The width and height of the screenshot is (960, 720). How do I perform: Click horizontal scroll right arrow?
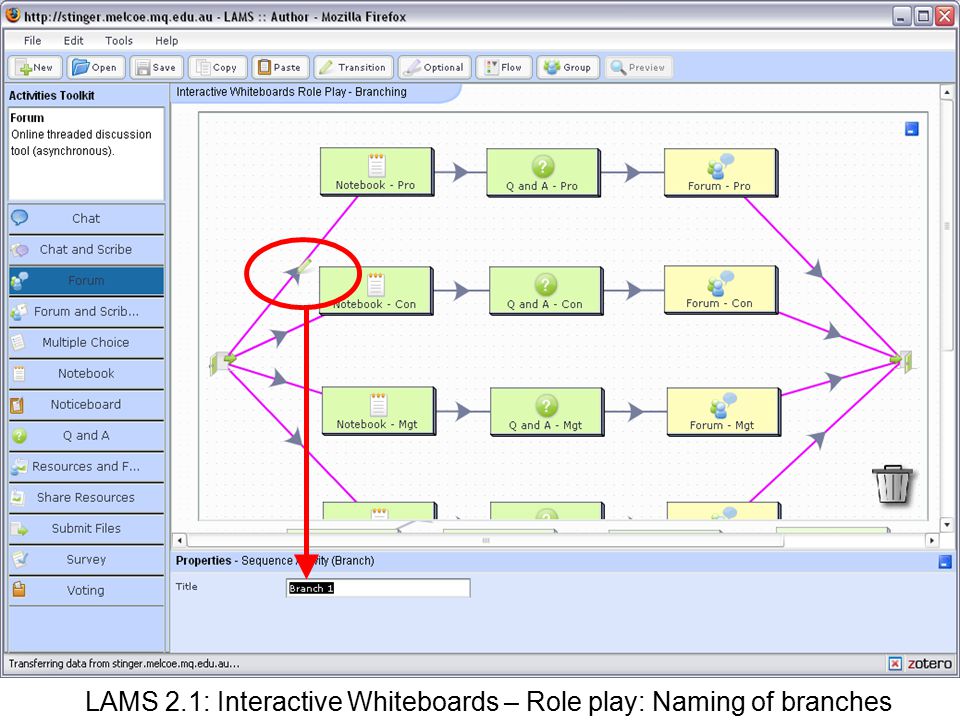coord(932,541)
